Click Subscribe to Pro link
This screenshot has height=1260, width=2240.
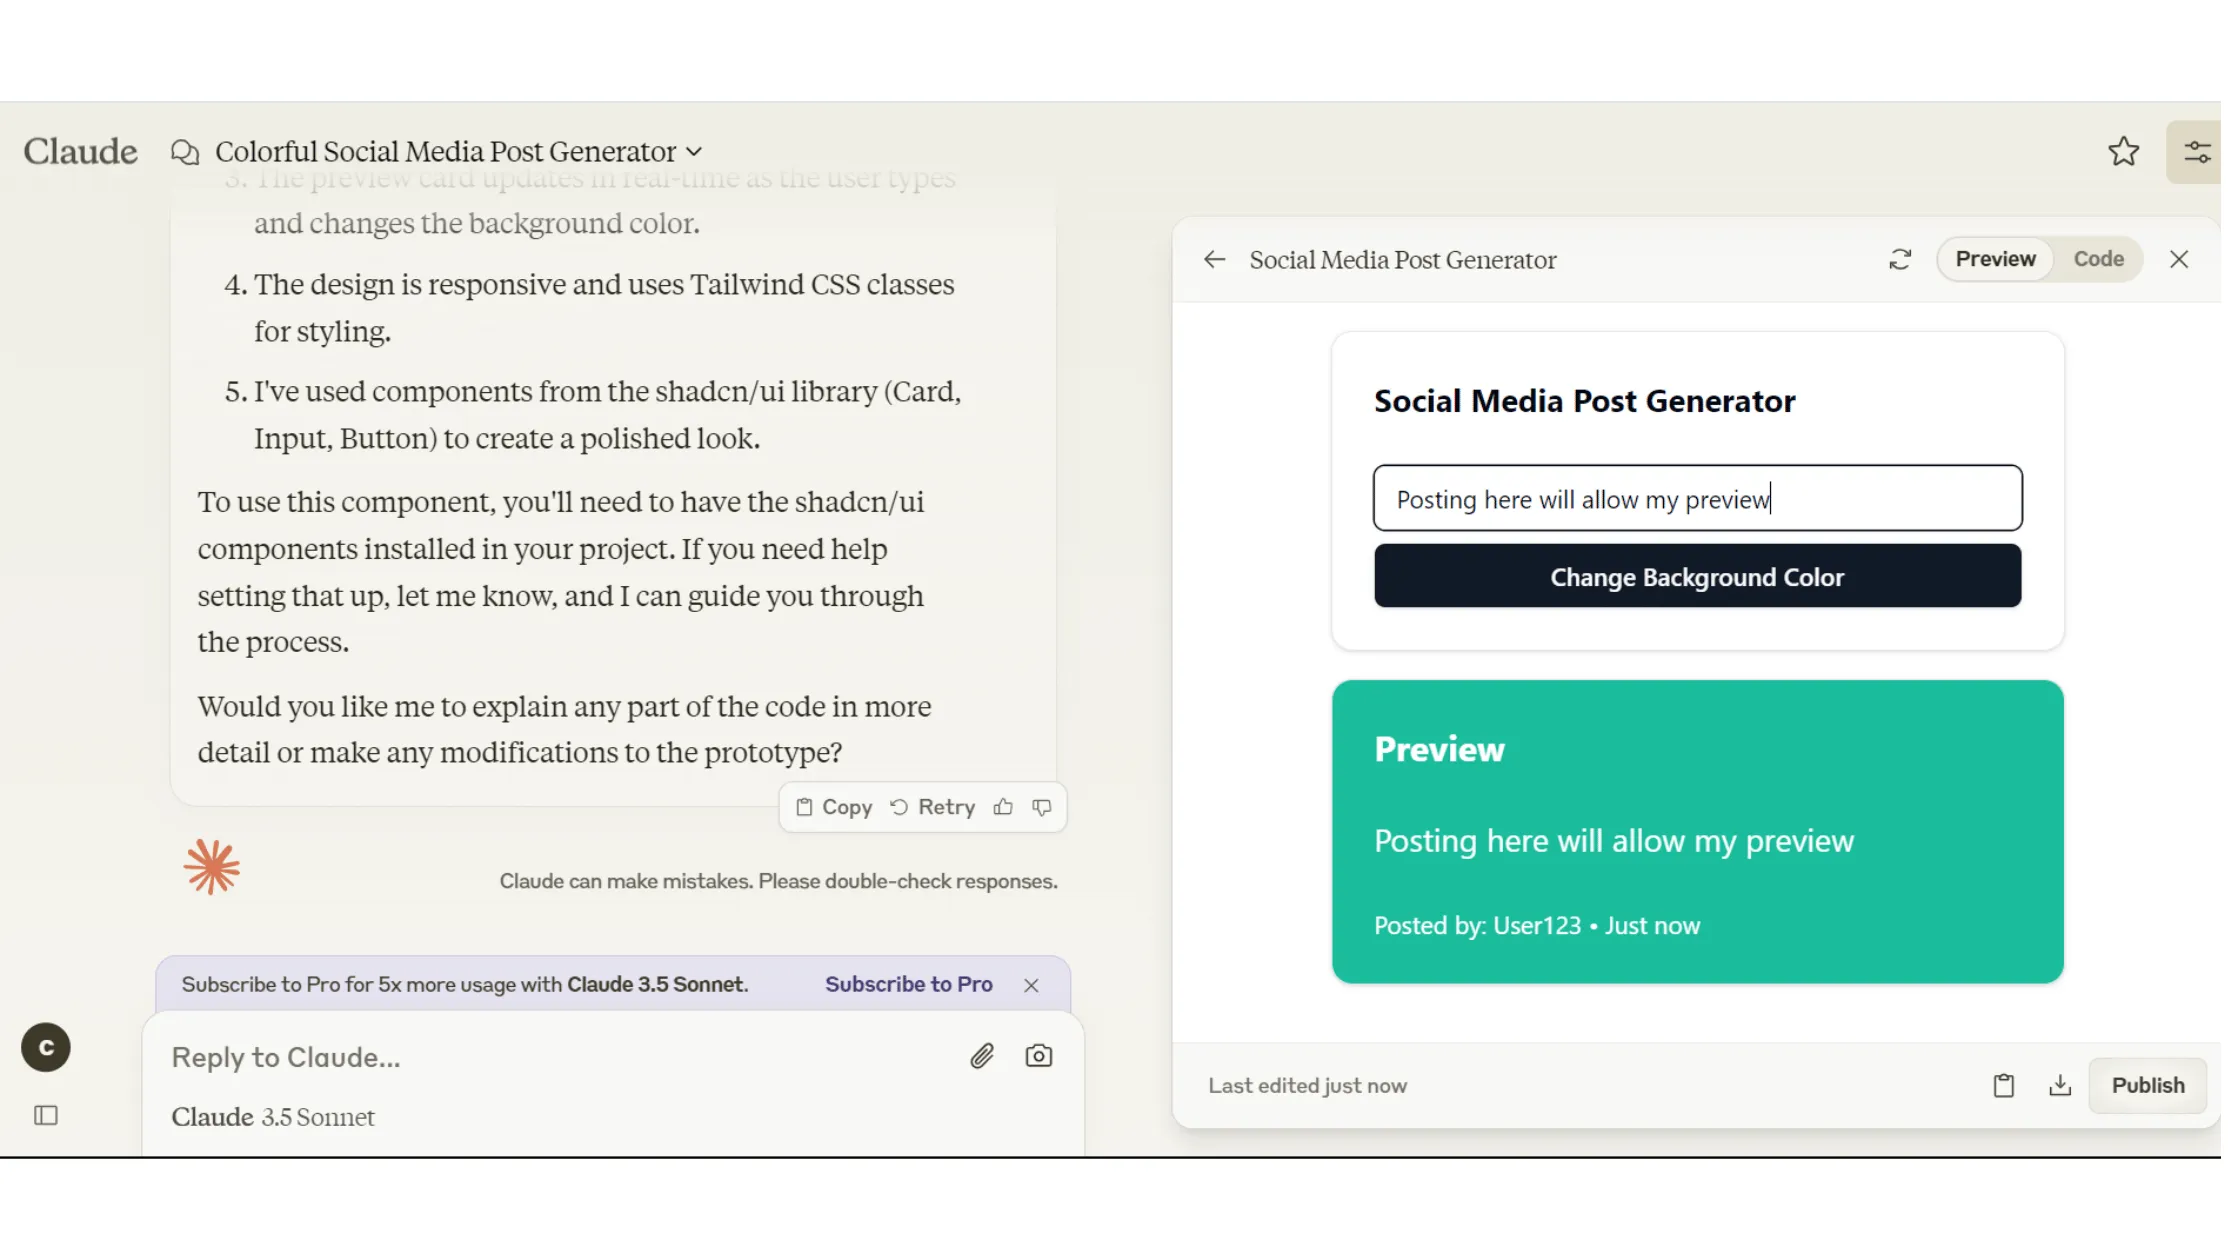tap(908, 985)
